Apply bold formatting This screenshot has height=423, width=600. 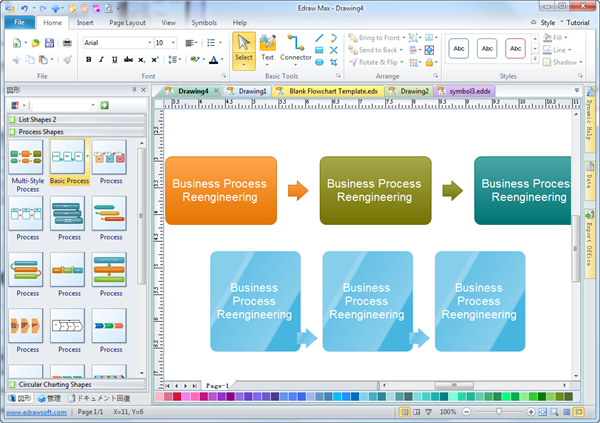pyautogui.click(x=88, y=60)
